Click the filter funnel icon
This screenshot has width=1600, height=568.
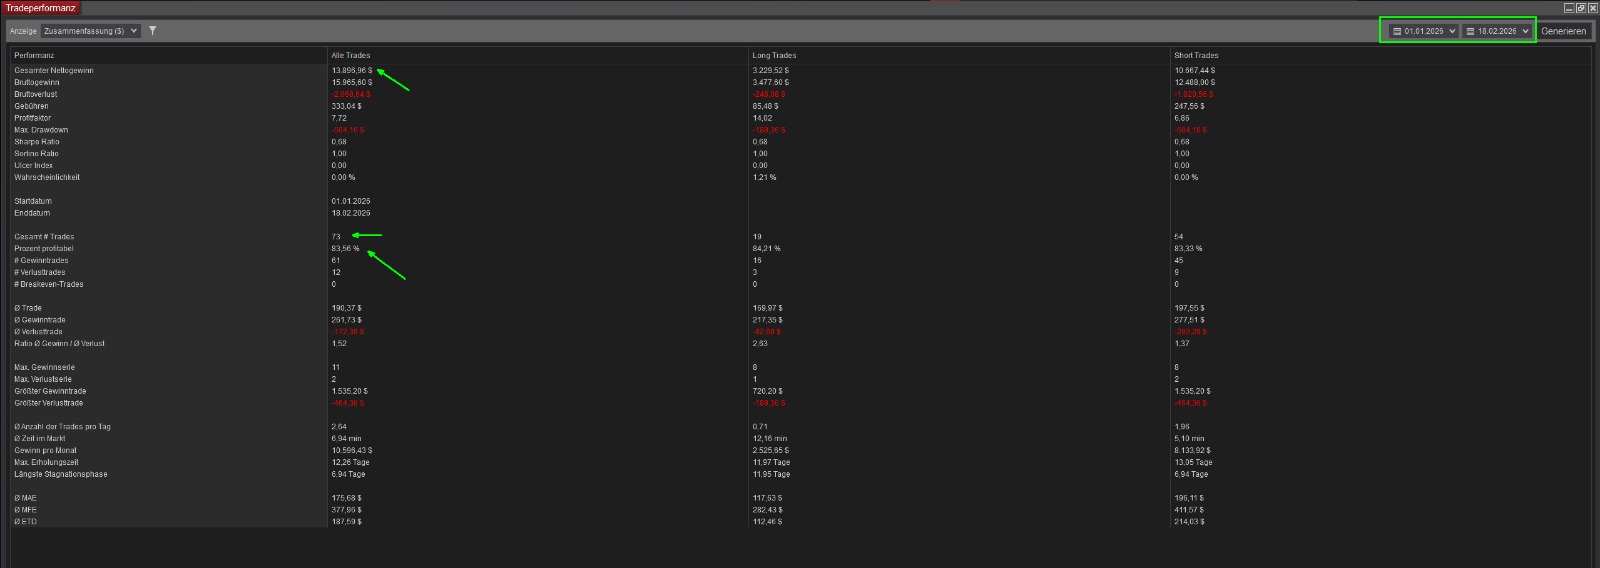[152, 31]
